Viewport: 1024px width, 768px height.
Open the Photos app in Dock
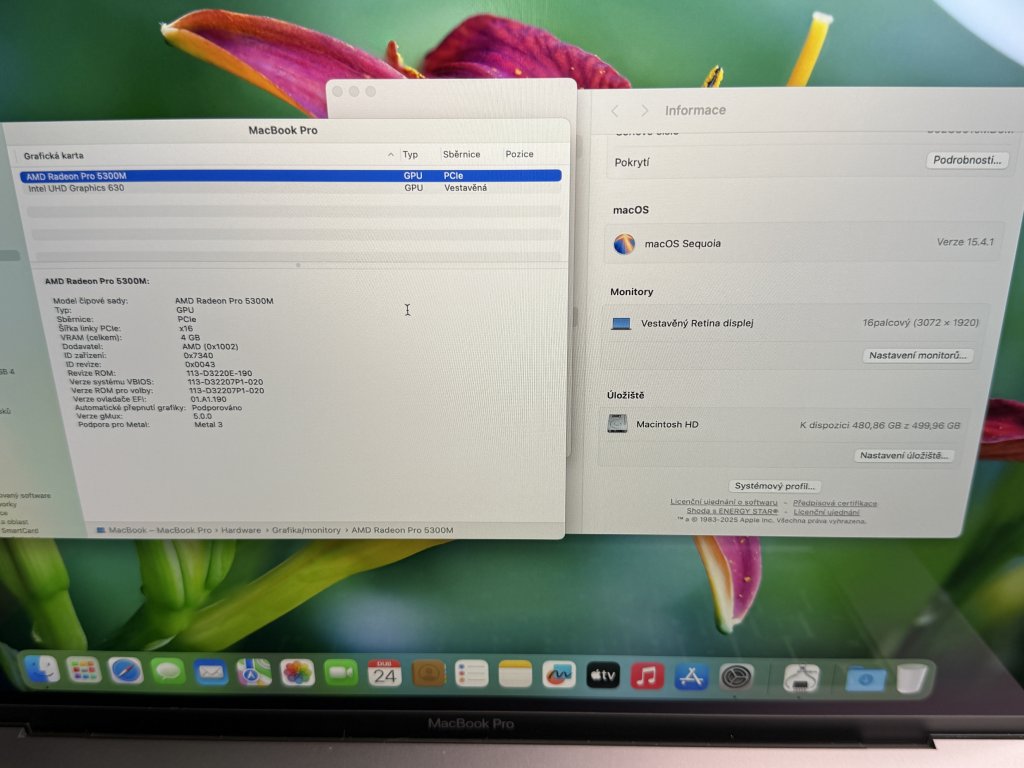pyautogui.click(x=297, y=673)
